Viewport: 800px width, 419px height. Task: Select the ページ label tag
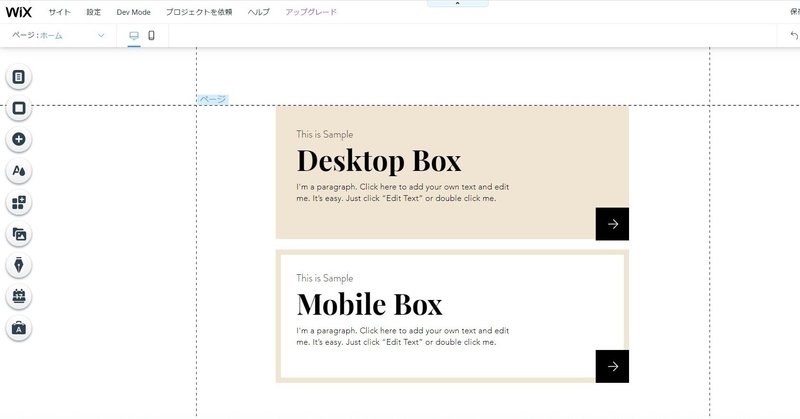pyautogui.click(x=212, y=99)
